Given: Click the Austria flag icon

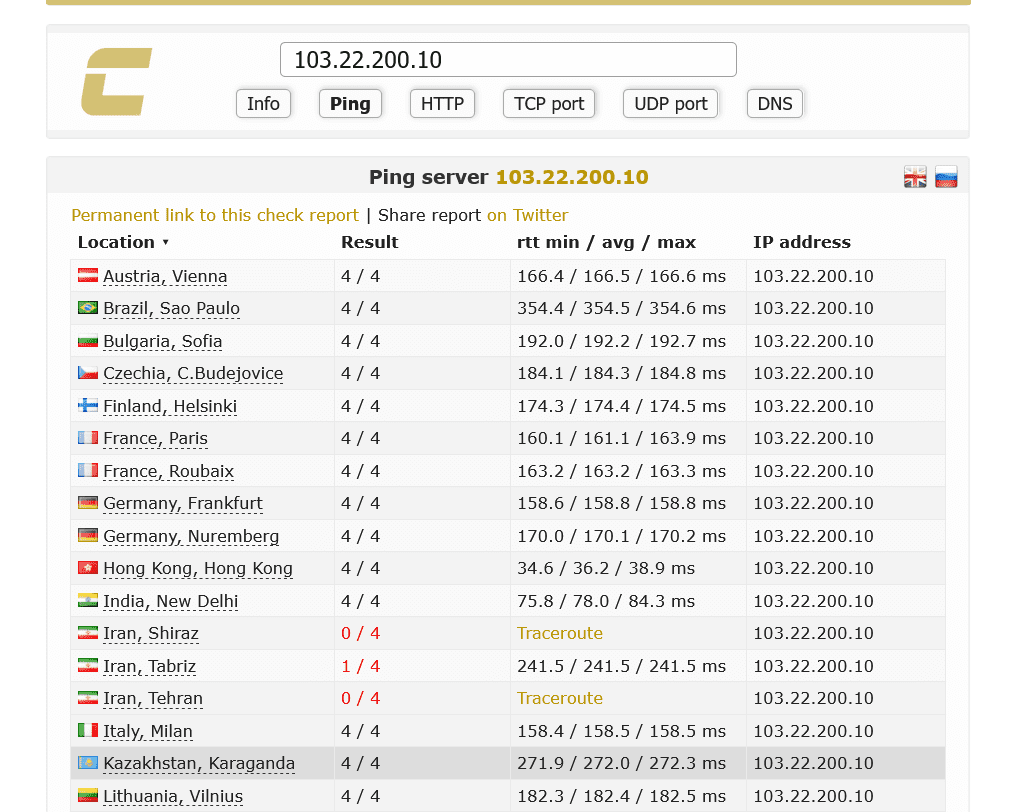Looking at the screenshot, I should 88,276.
